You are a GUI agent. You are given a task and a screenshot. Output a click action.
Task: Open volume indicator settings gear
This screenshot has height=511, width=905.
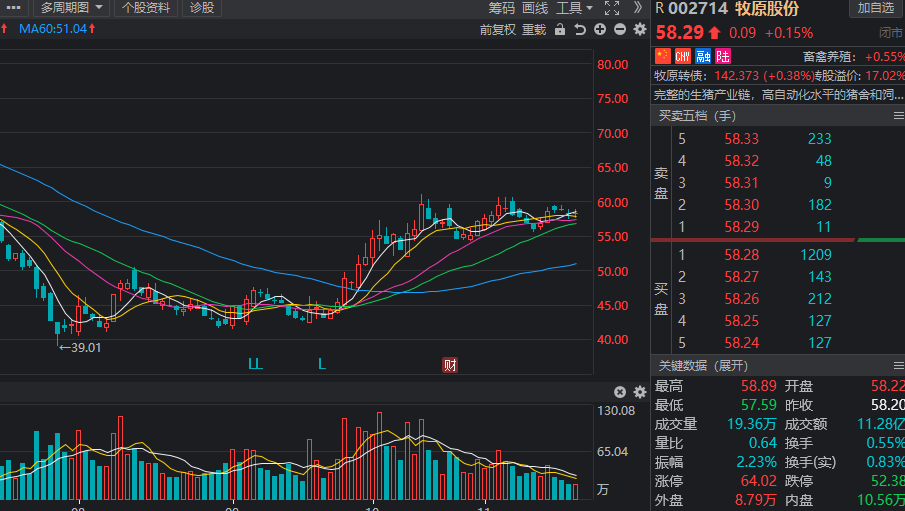pos(640,392)
